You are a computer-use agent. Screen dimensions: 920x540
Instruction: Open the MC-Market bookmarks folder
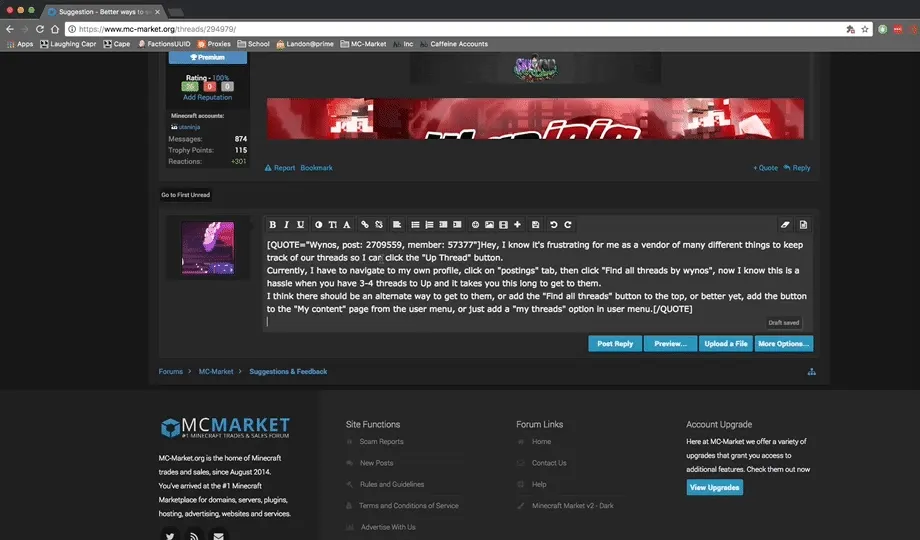coord(363,44)
